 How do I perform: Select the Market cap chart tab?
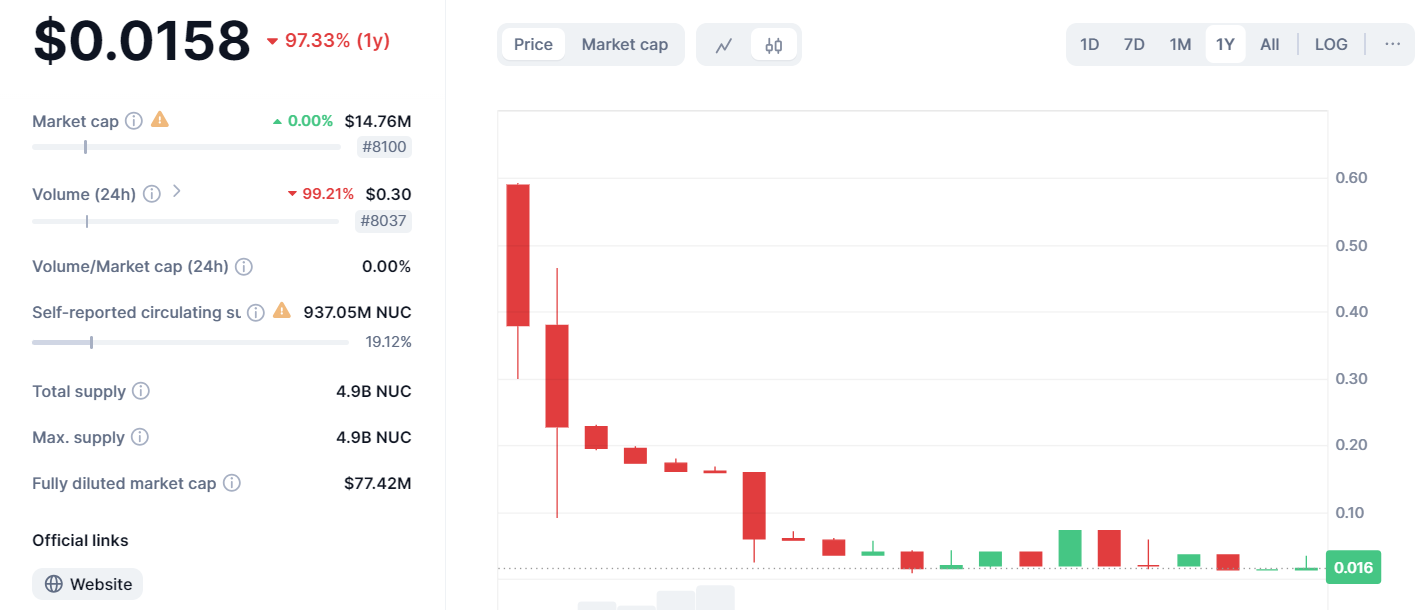click(x=625, y=45)
